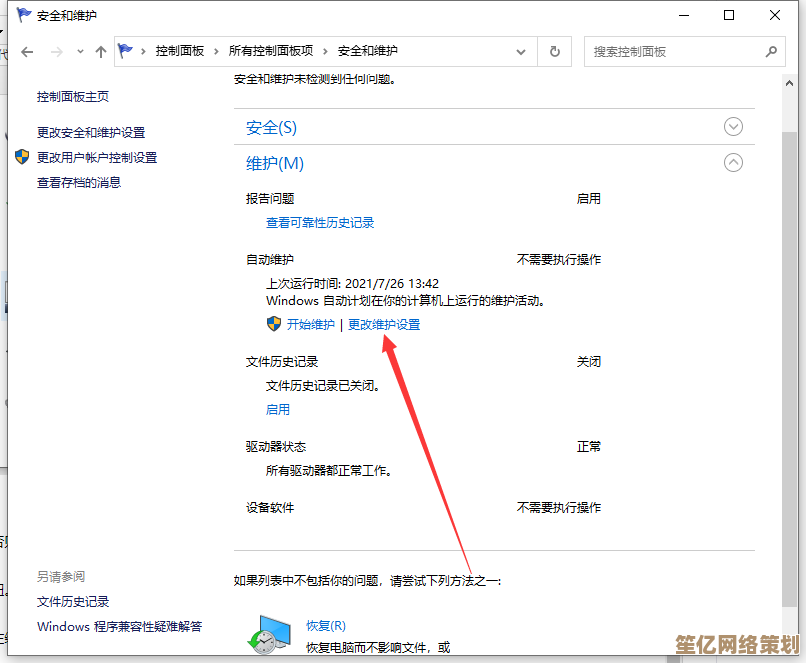806x663 pixels.
Task: Click 开始维护 link
Action: pos(310,324)
